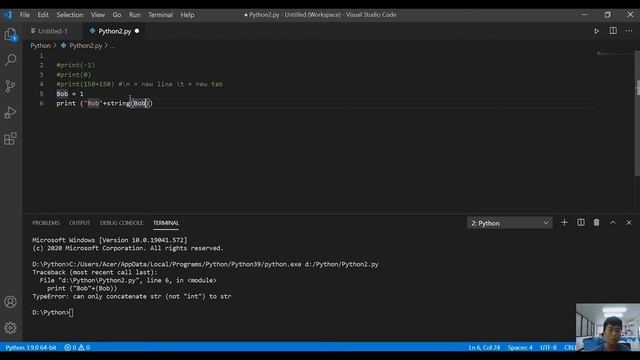
Task: Open editor More Actions ellipsis
Action: [x=629, y=31]
